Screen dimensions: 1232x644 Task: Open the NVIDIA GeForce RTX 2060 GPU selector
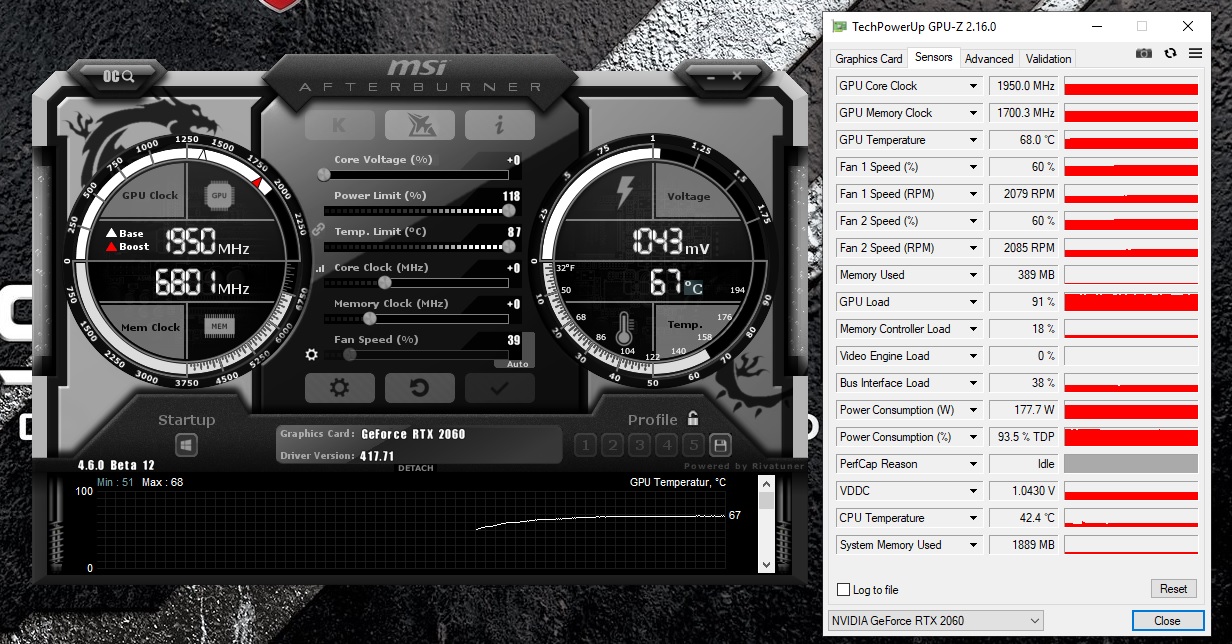coord(935,621)
